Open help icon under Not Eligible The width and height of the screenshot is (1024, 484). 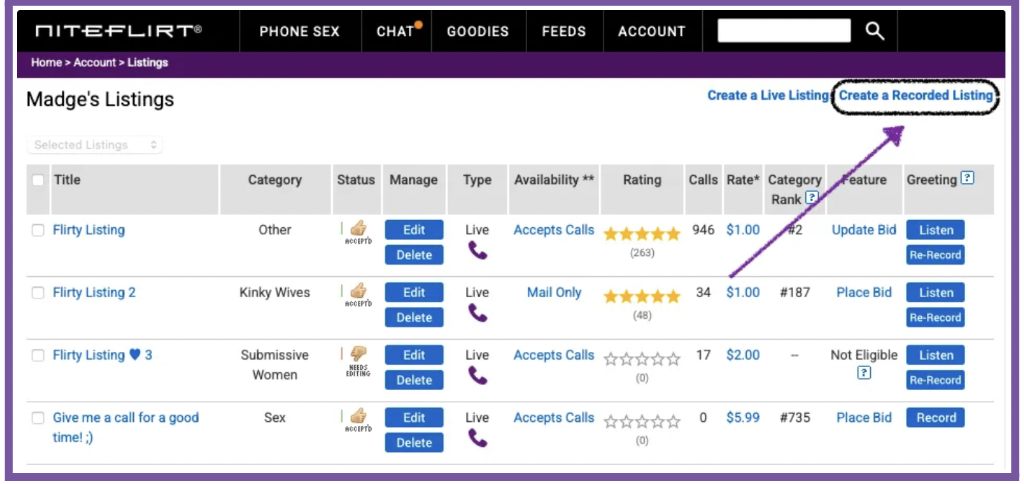coord(864,372)
